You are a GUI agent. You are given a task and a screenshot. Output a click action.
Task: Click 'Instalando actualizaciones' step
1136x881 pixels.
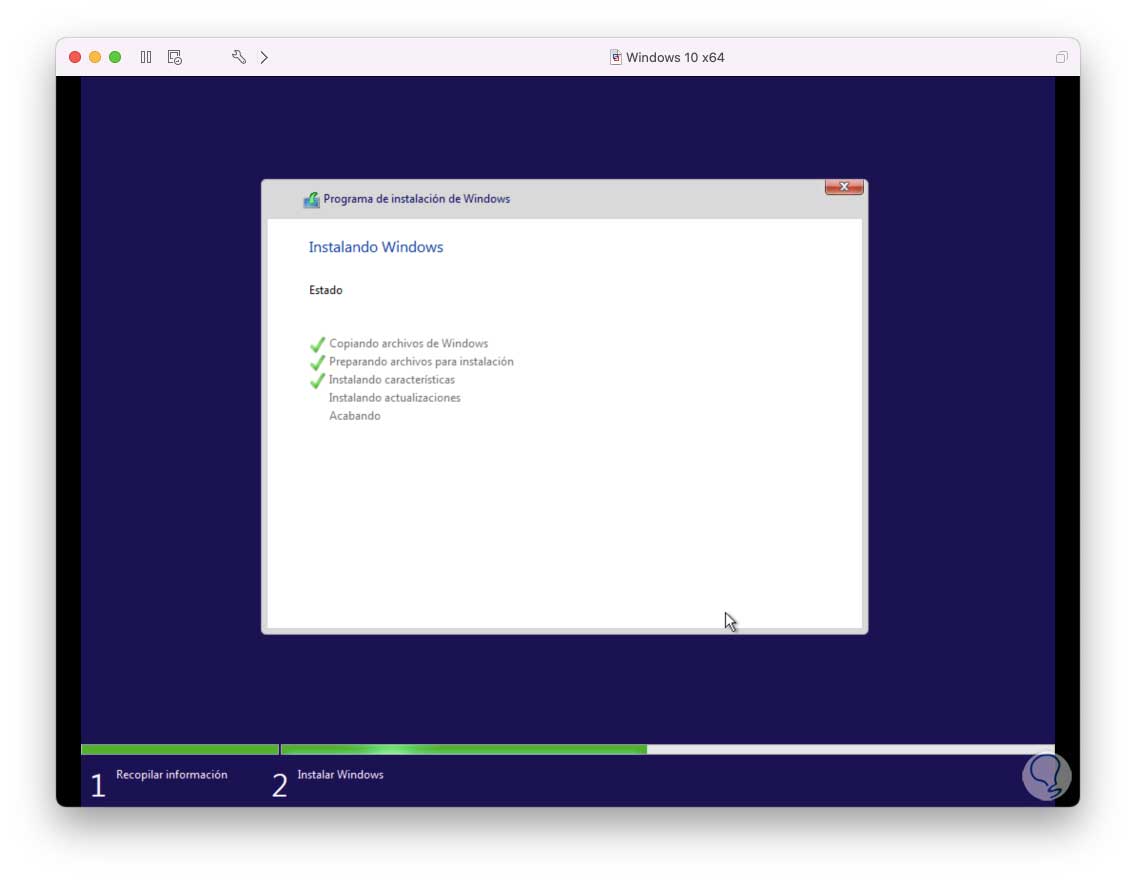[395, 398]
